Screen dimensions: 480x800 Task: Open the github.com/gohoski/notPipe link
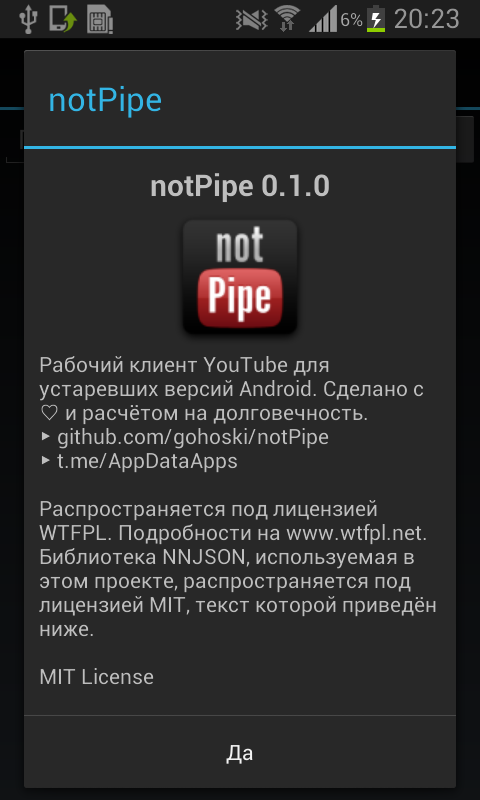click(x=193, y=437)
